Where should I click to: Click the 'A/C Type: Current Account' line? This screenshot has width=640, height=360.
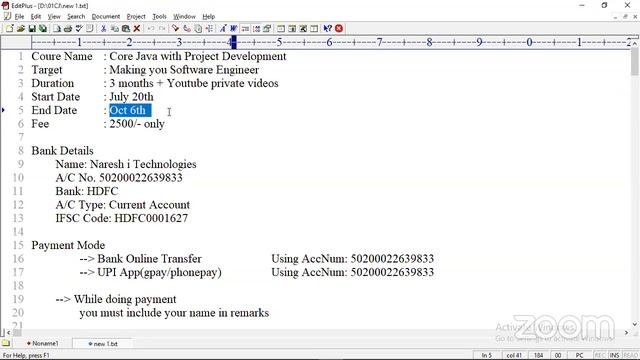click(122, 204)
